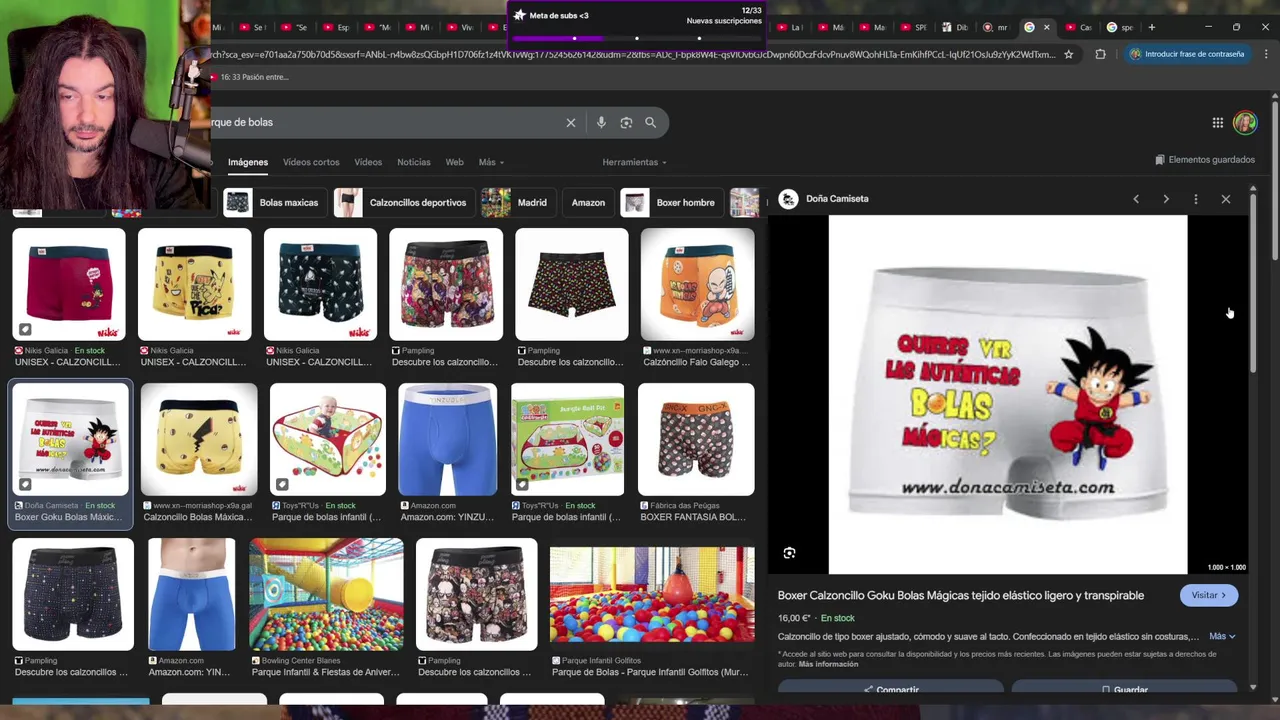Go to previous image in preview panel

tap(1136, 199)
